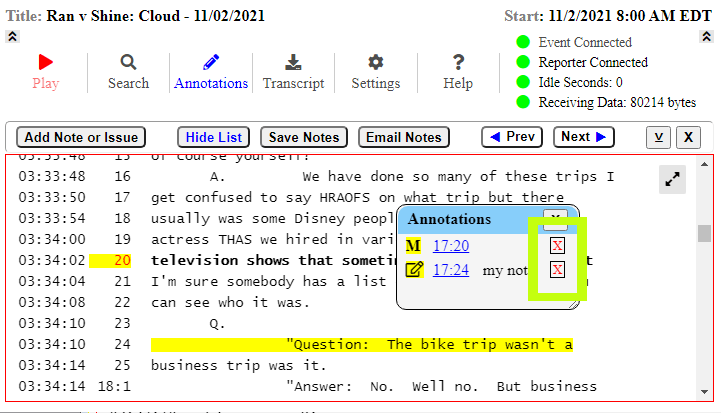Click the "Idle Seconds: 0" status

580,82
